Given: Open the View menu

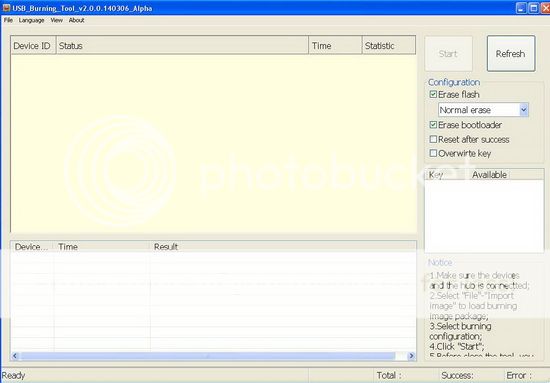Looking at the screenshot, I should point(56,20).
